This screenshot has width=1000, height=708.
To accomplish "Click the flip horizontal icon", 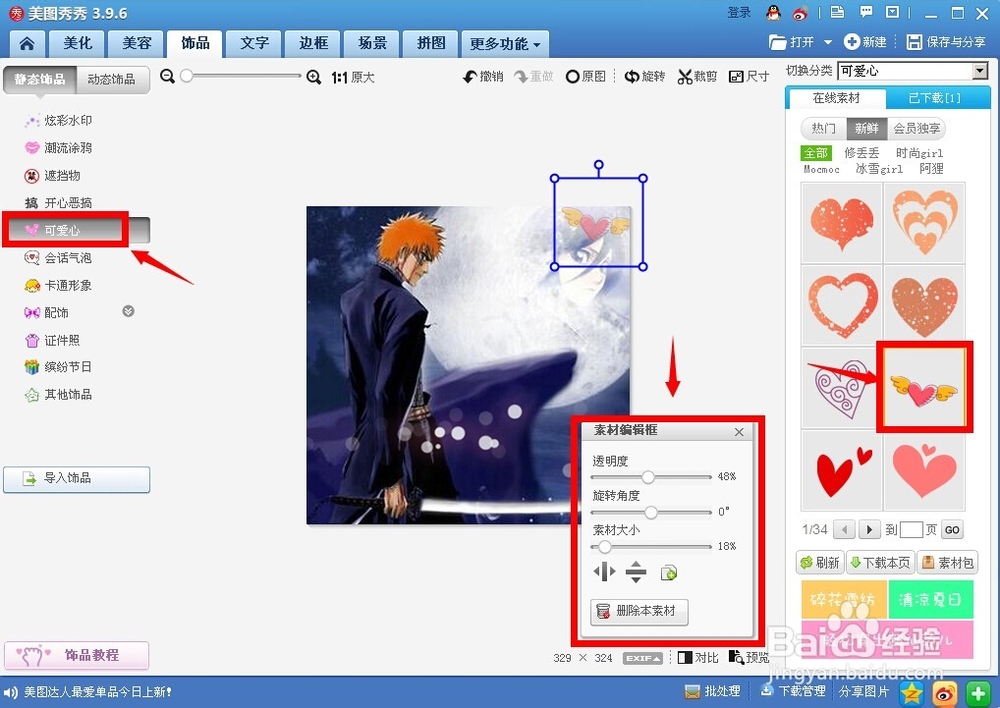I will [604, 572].
